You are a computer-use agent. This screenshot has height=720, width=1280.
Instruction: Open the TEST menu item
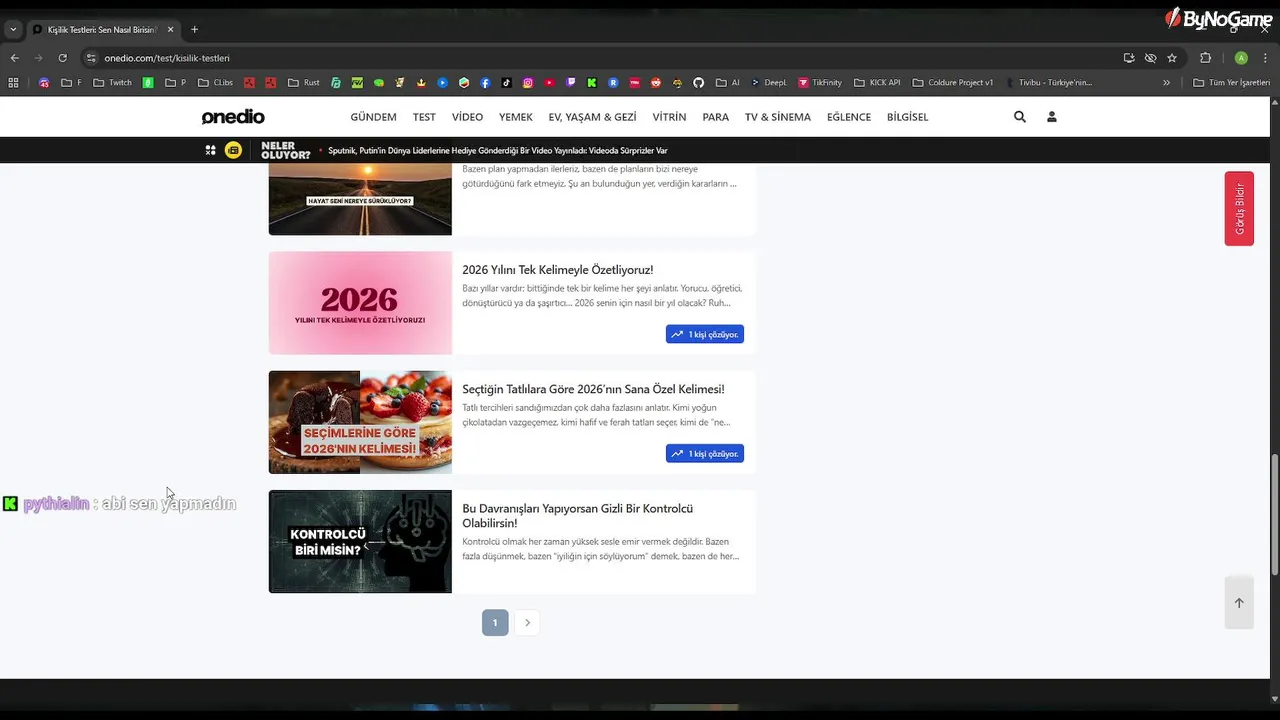click(x=424, y=117)
